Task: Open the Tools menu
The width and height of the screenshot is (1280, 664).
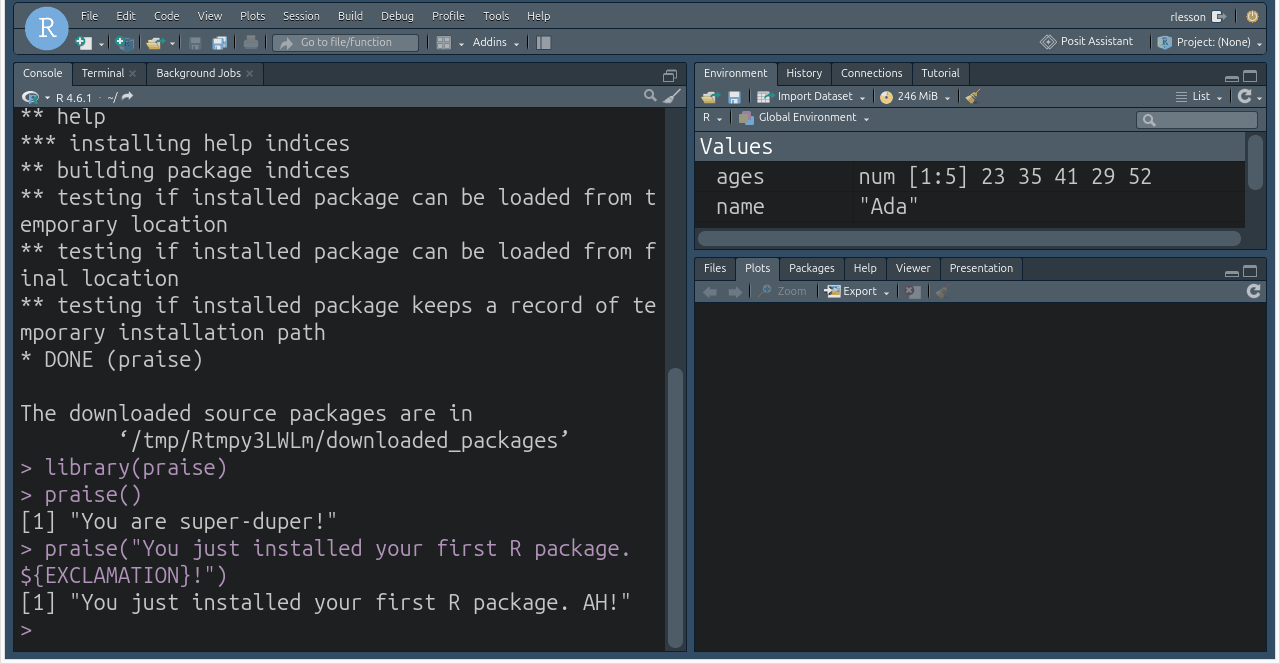Action: tap(496, 16)
